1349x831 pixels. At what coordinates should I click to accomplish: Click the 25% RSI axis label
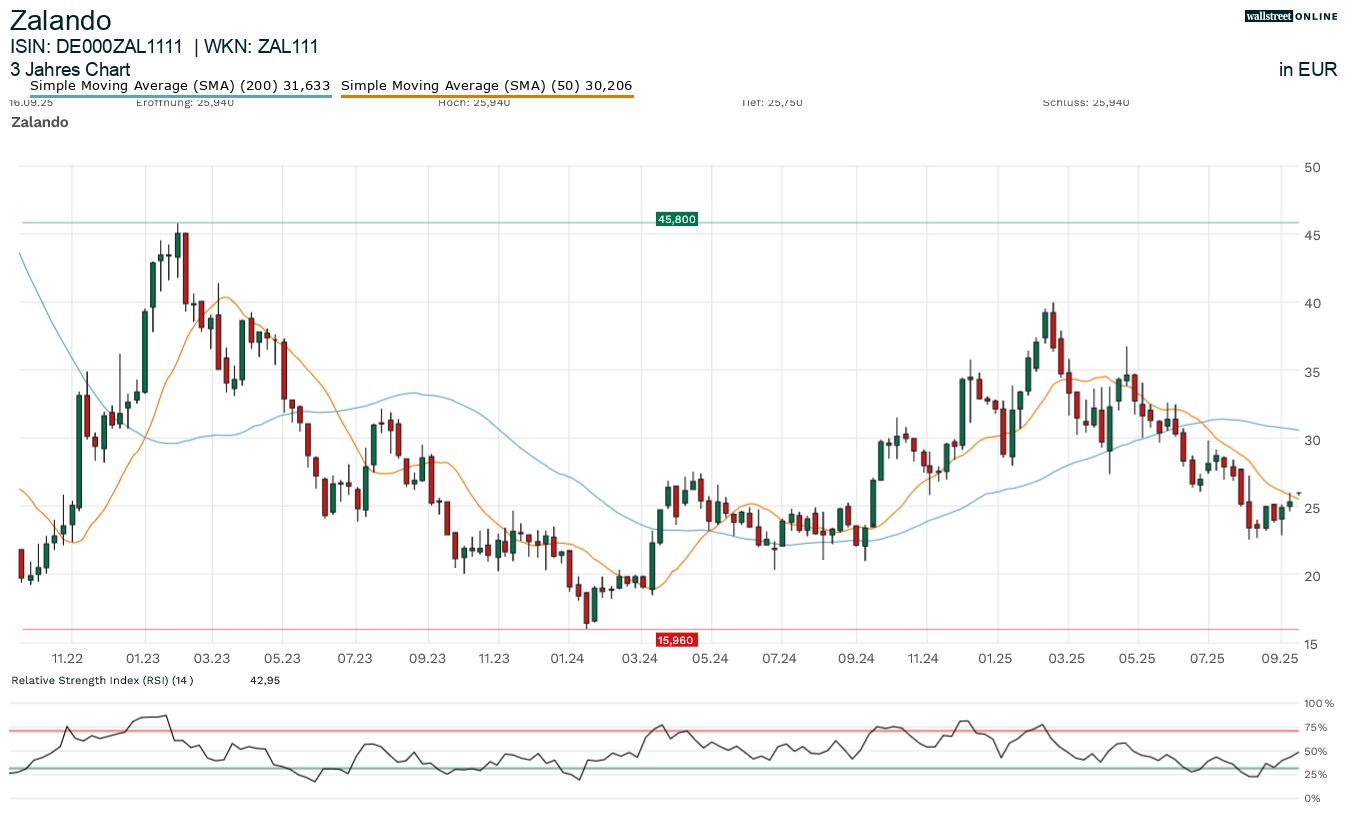(x=1315, y=774)
